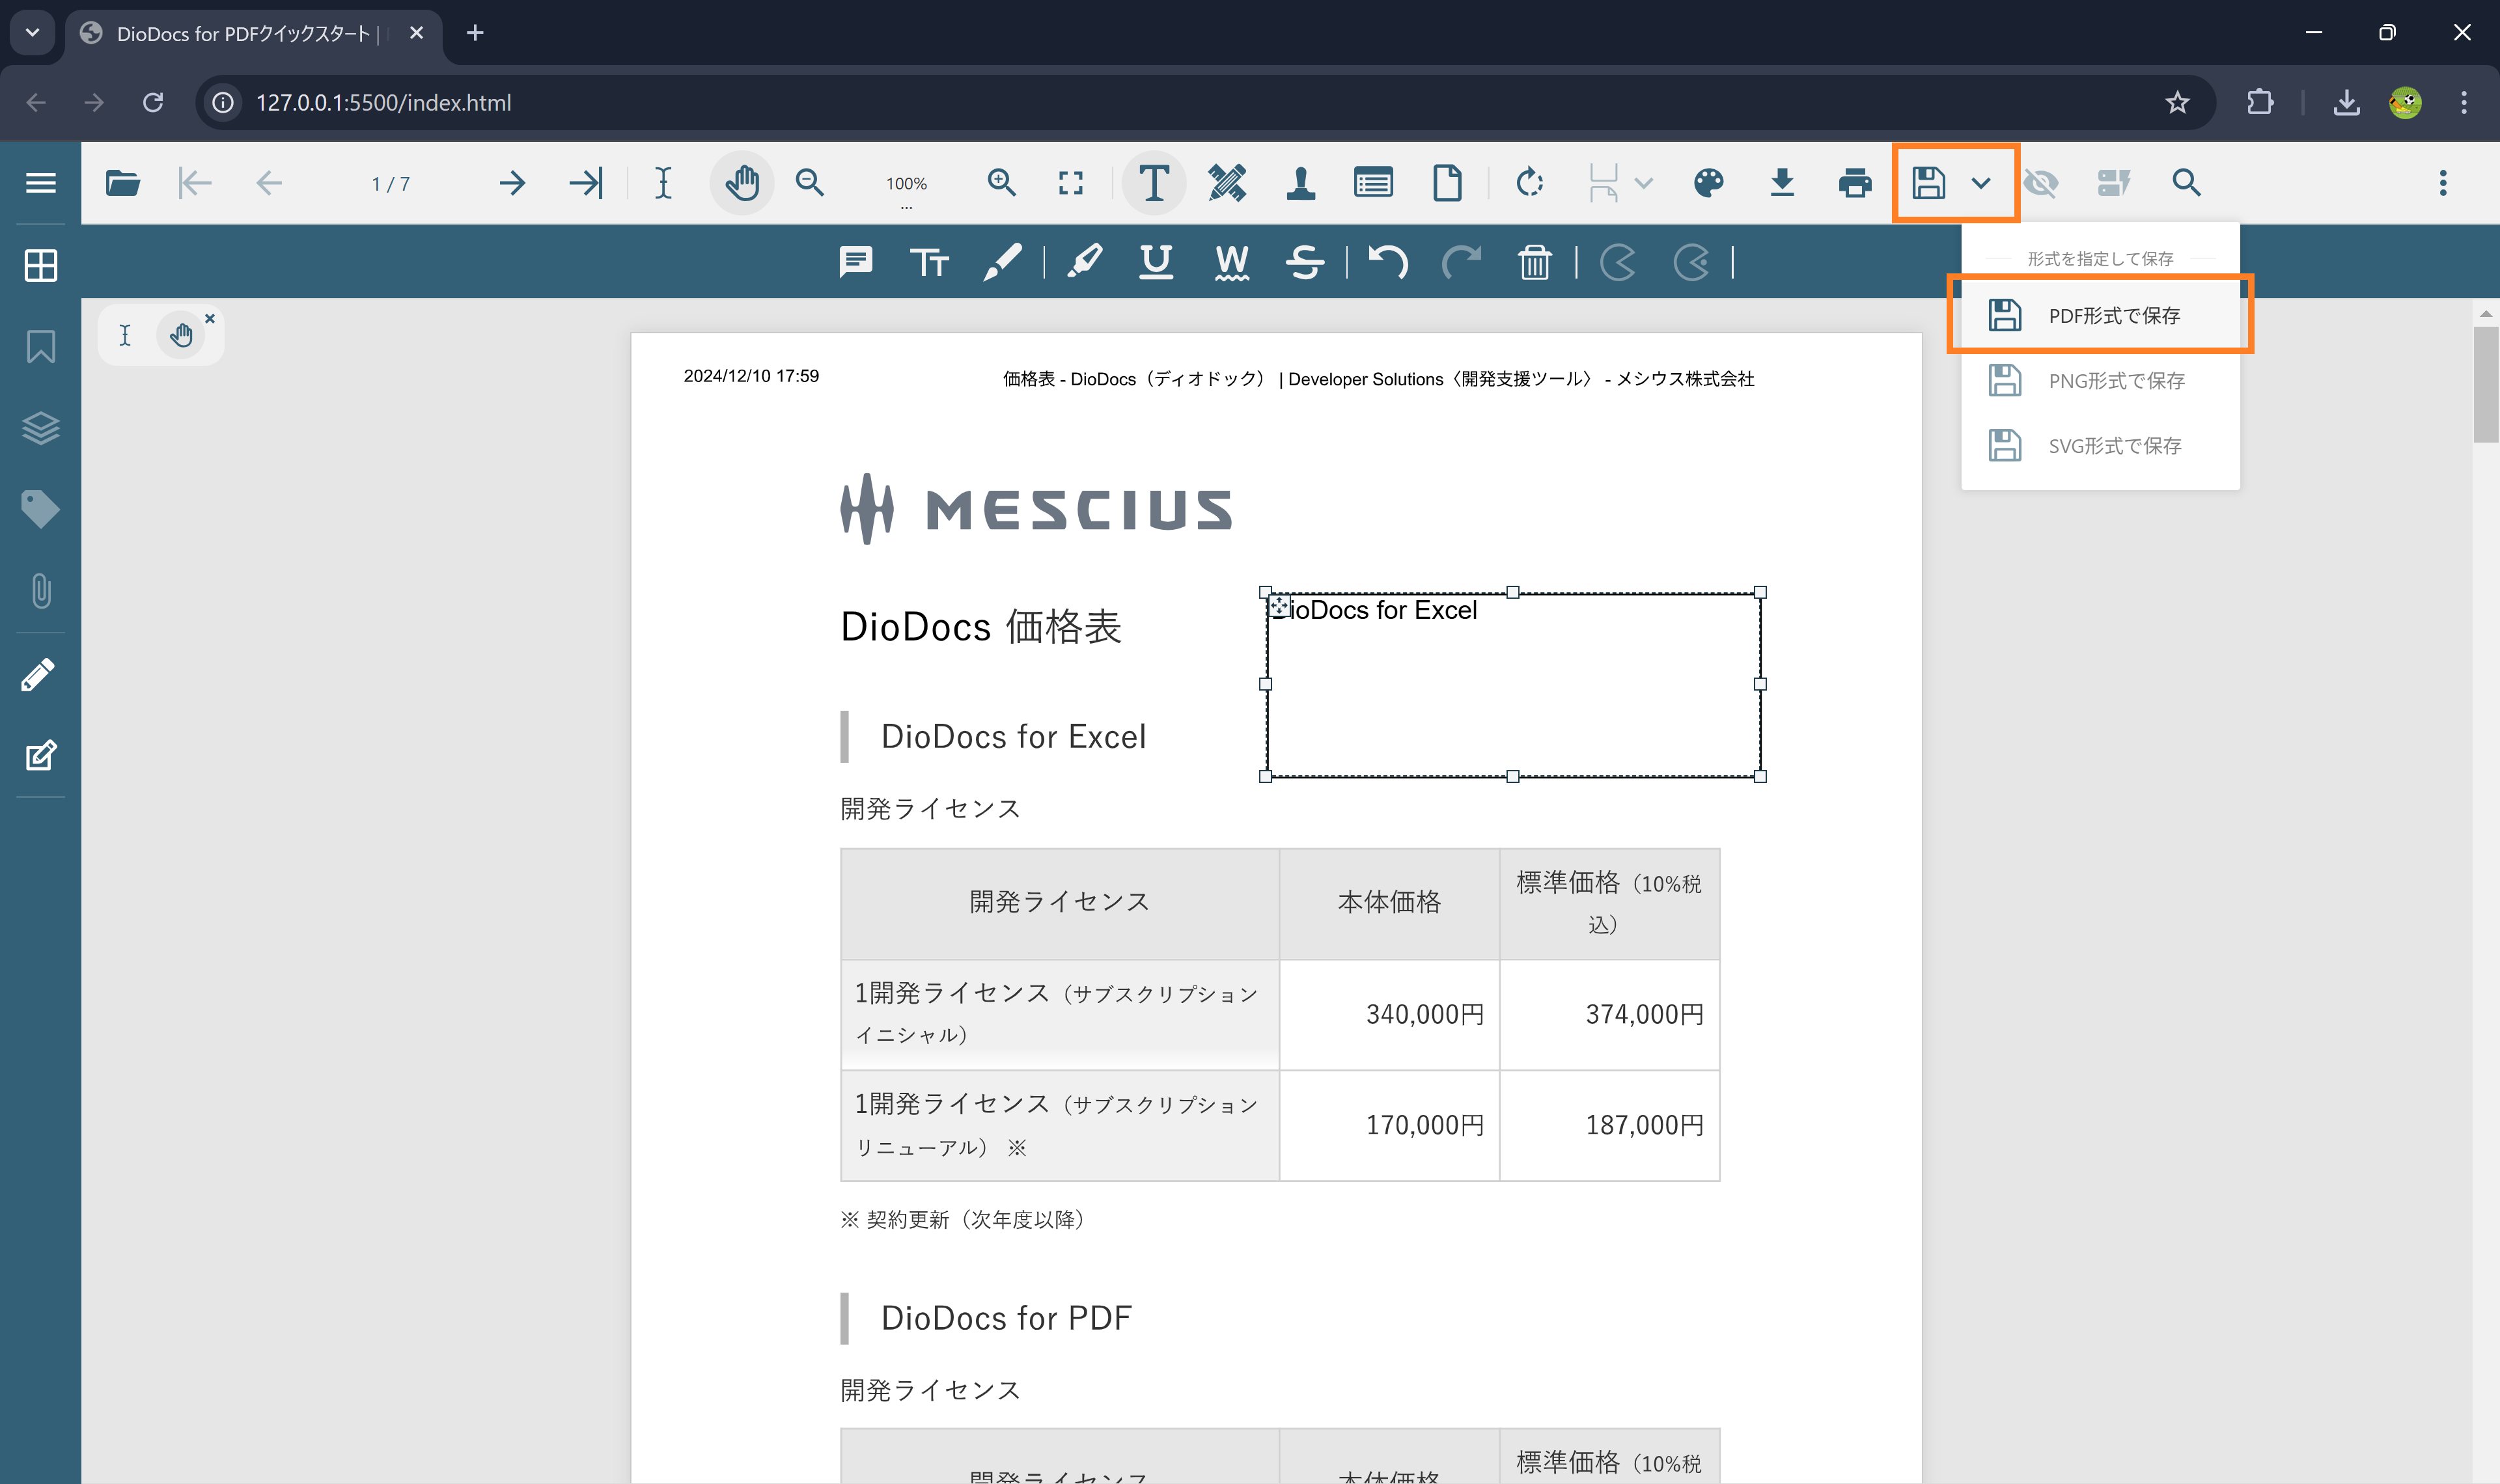This screenshot has height=1484, width=2500.
Task: Download the document
Action: point(1782,183)
